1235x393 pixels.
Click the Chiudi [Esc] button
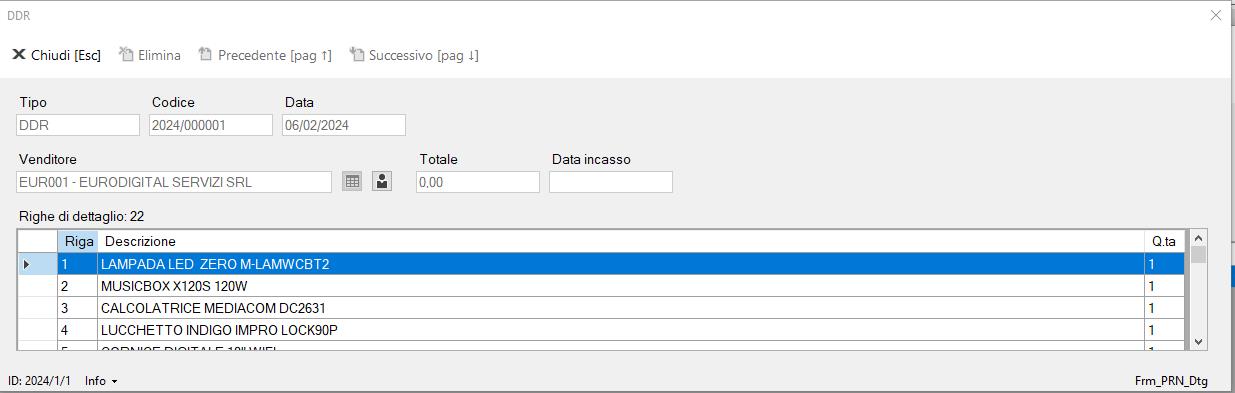[56, 55]
